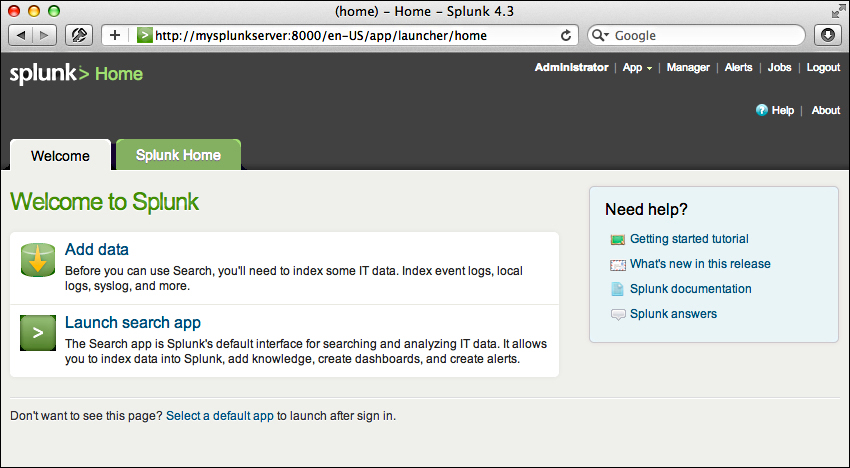Viewport: 850px width, 468px height.
Task: Click the Welcome to Splunk heading
Action: (x=105, y=202)
